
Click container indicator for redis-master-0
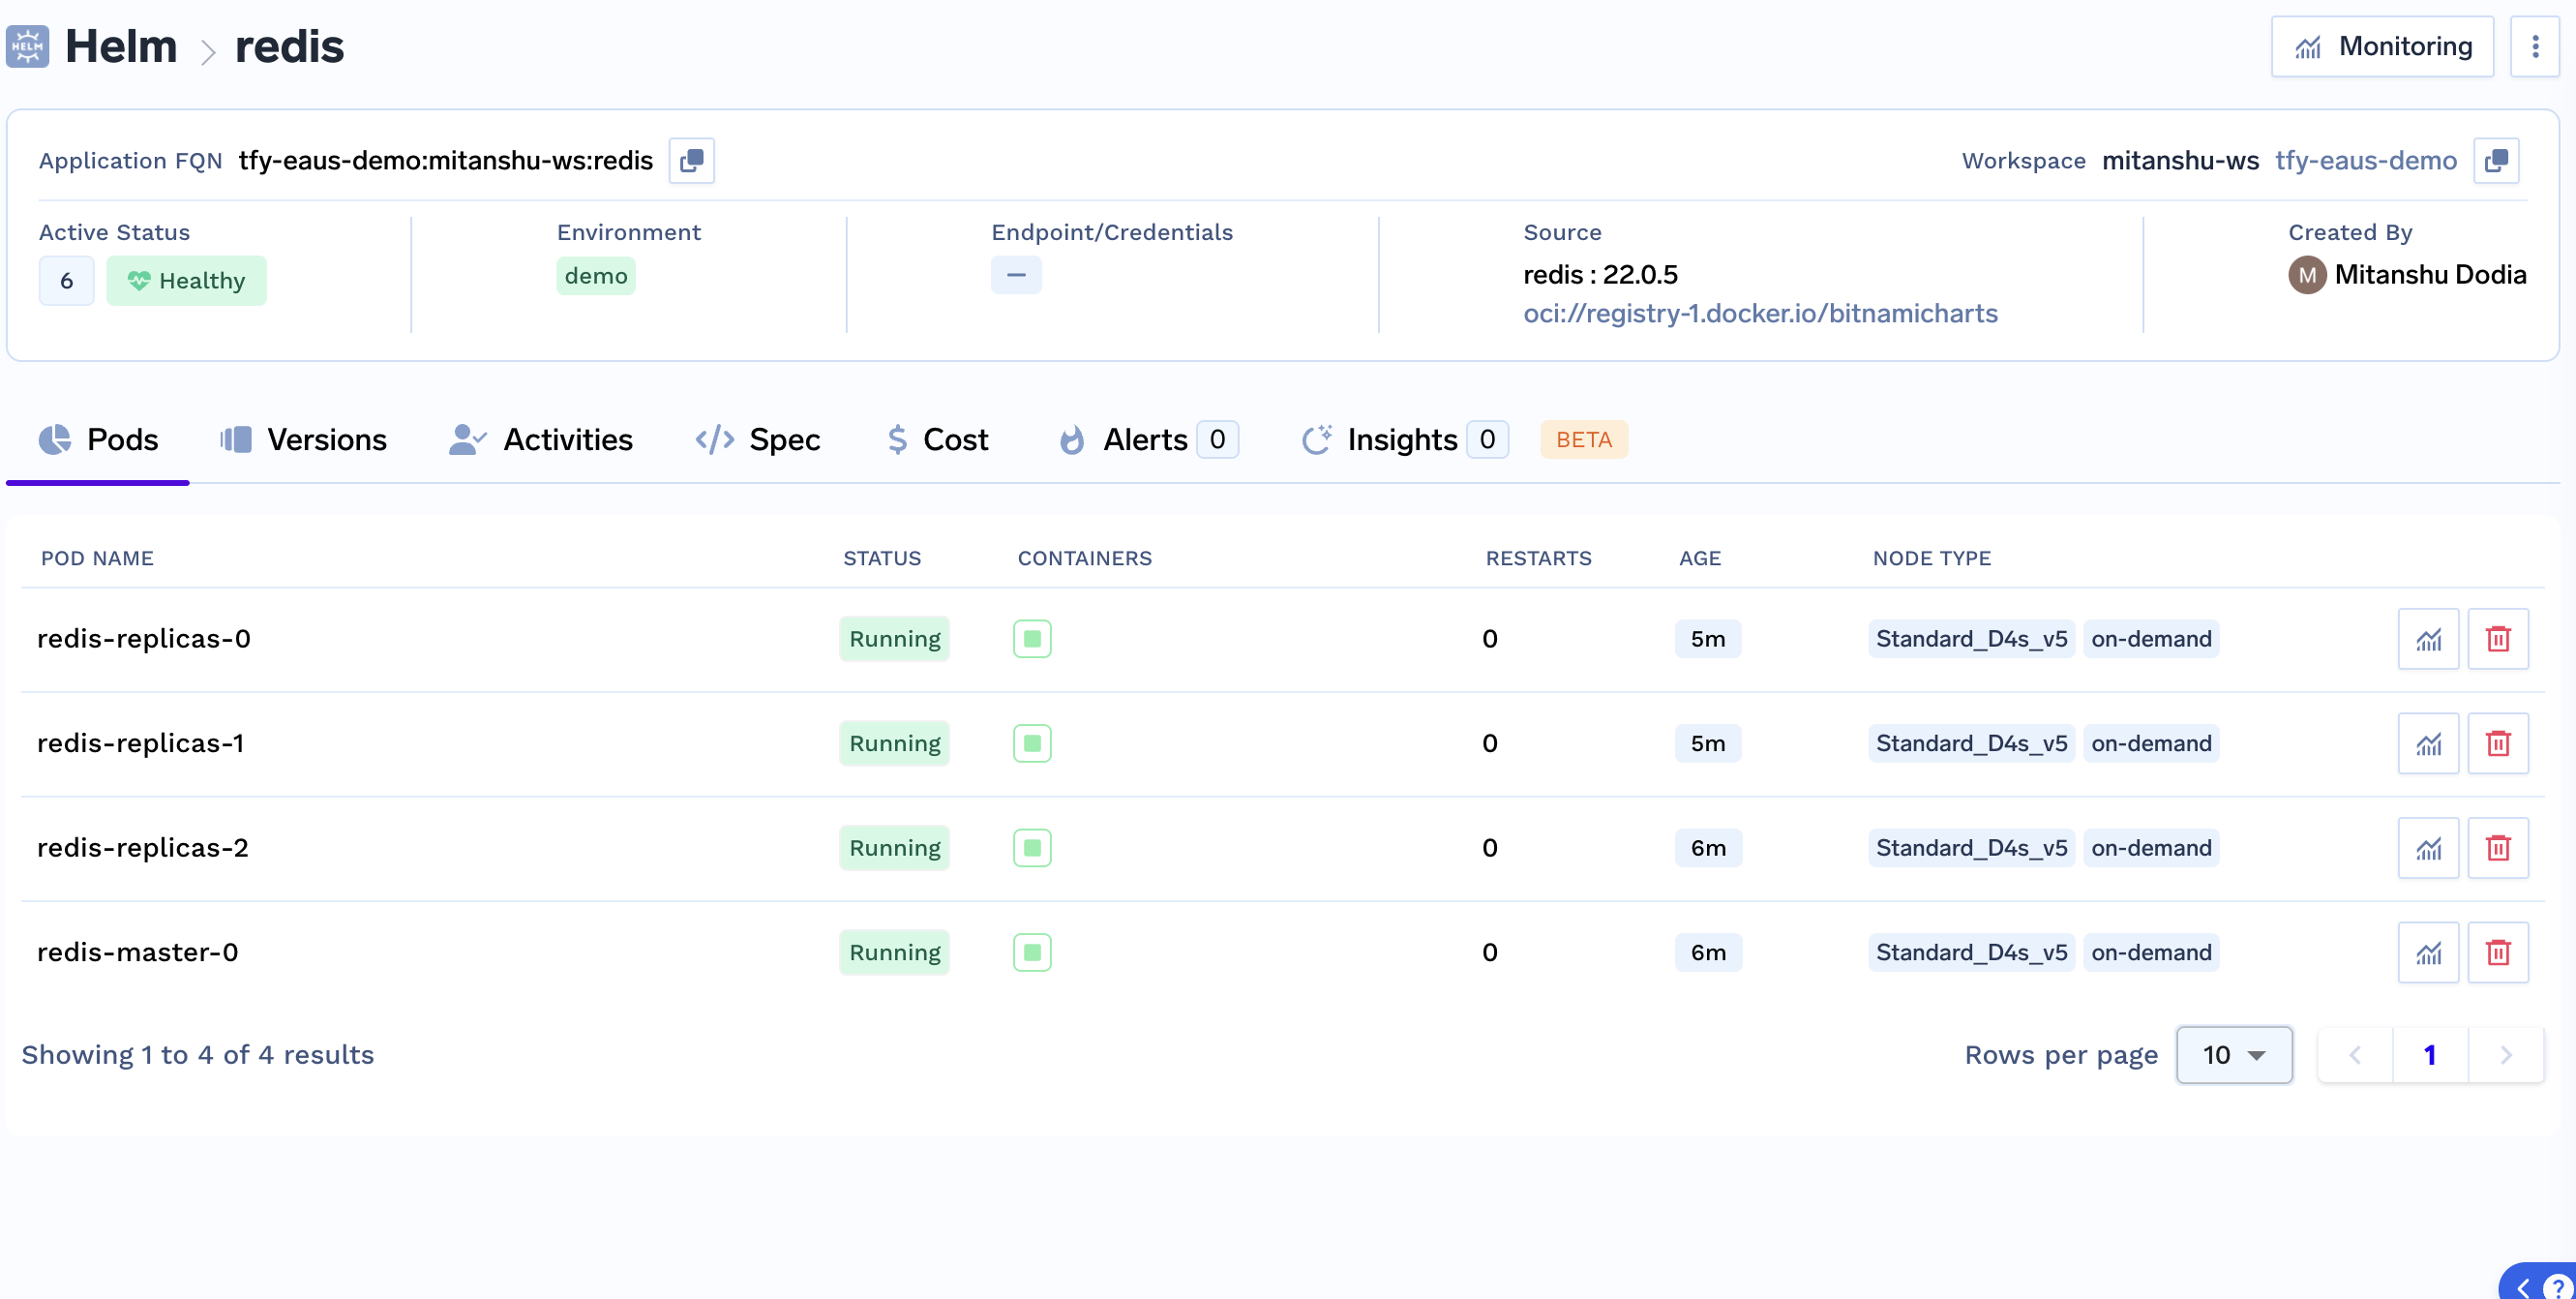click(x=1032, y=953)
